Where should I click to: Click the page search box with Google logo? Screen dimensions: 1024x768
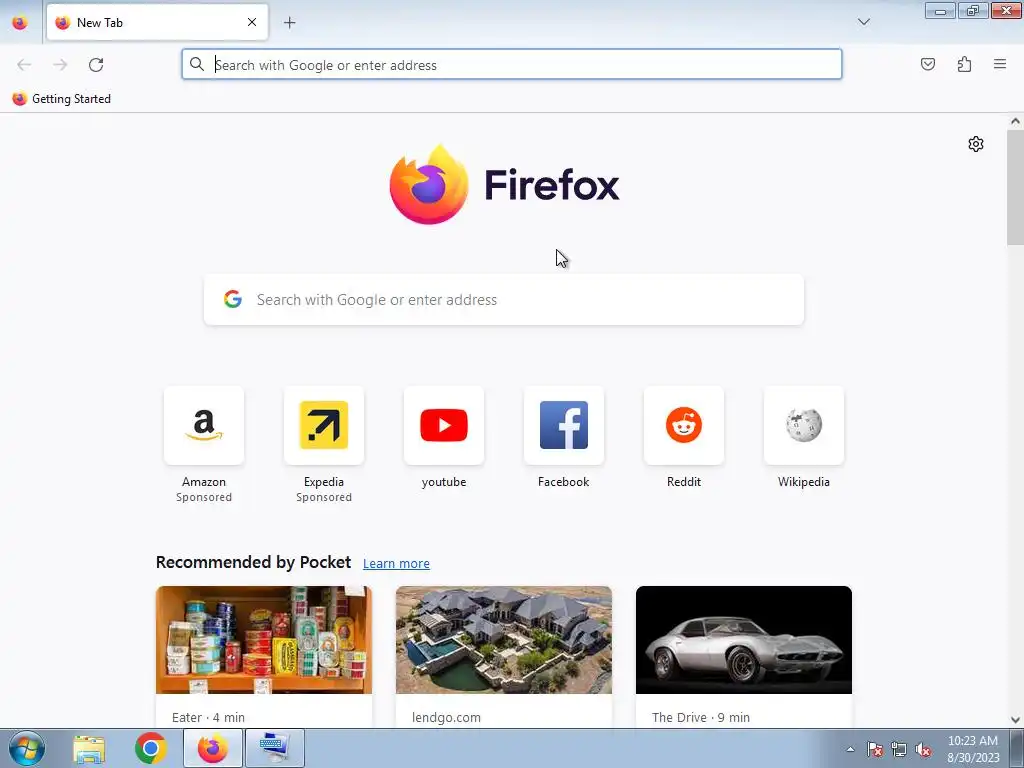(x=504, y=300)
